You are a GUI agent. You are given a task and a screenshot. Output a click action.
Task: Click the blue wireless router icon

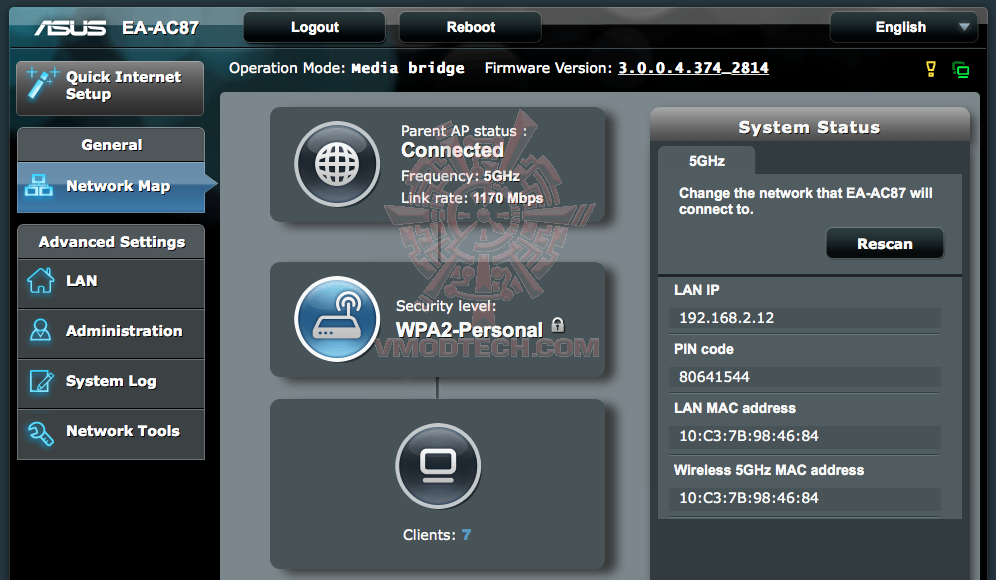point(337,318)
